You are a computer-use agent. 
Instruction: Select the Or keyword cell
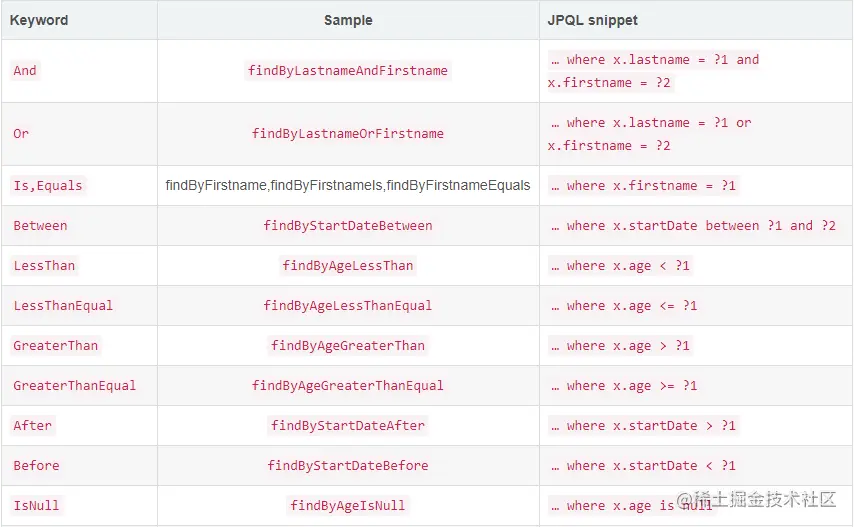point(21,134)
